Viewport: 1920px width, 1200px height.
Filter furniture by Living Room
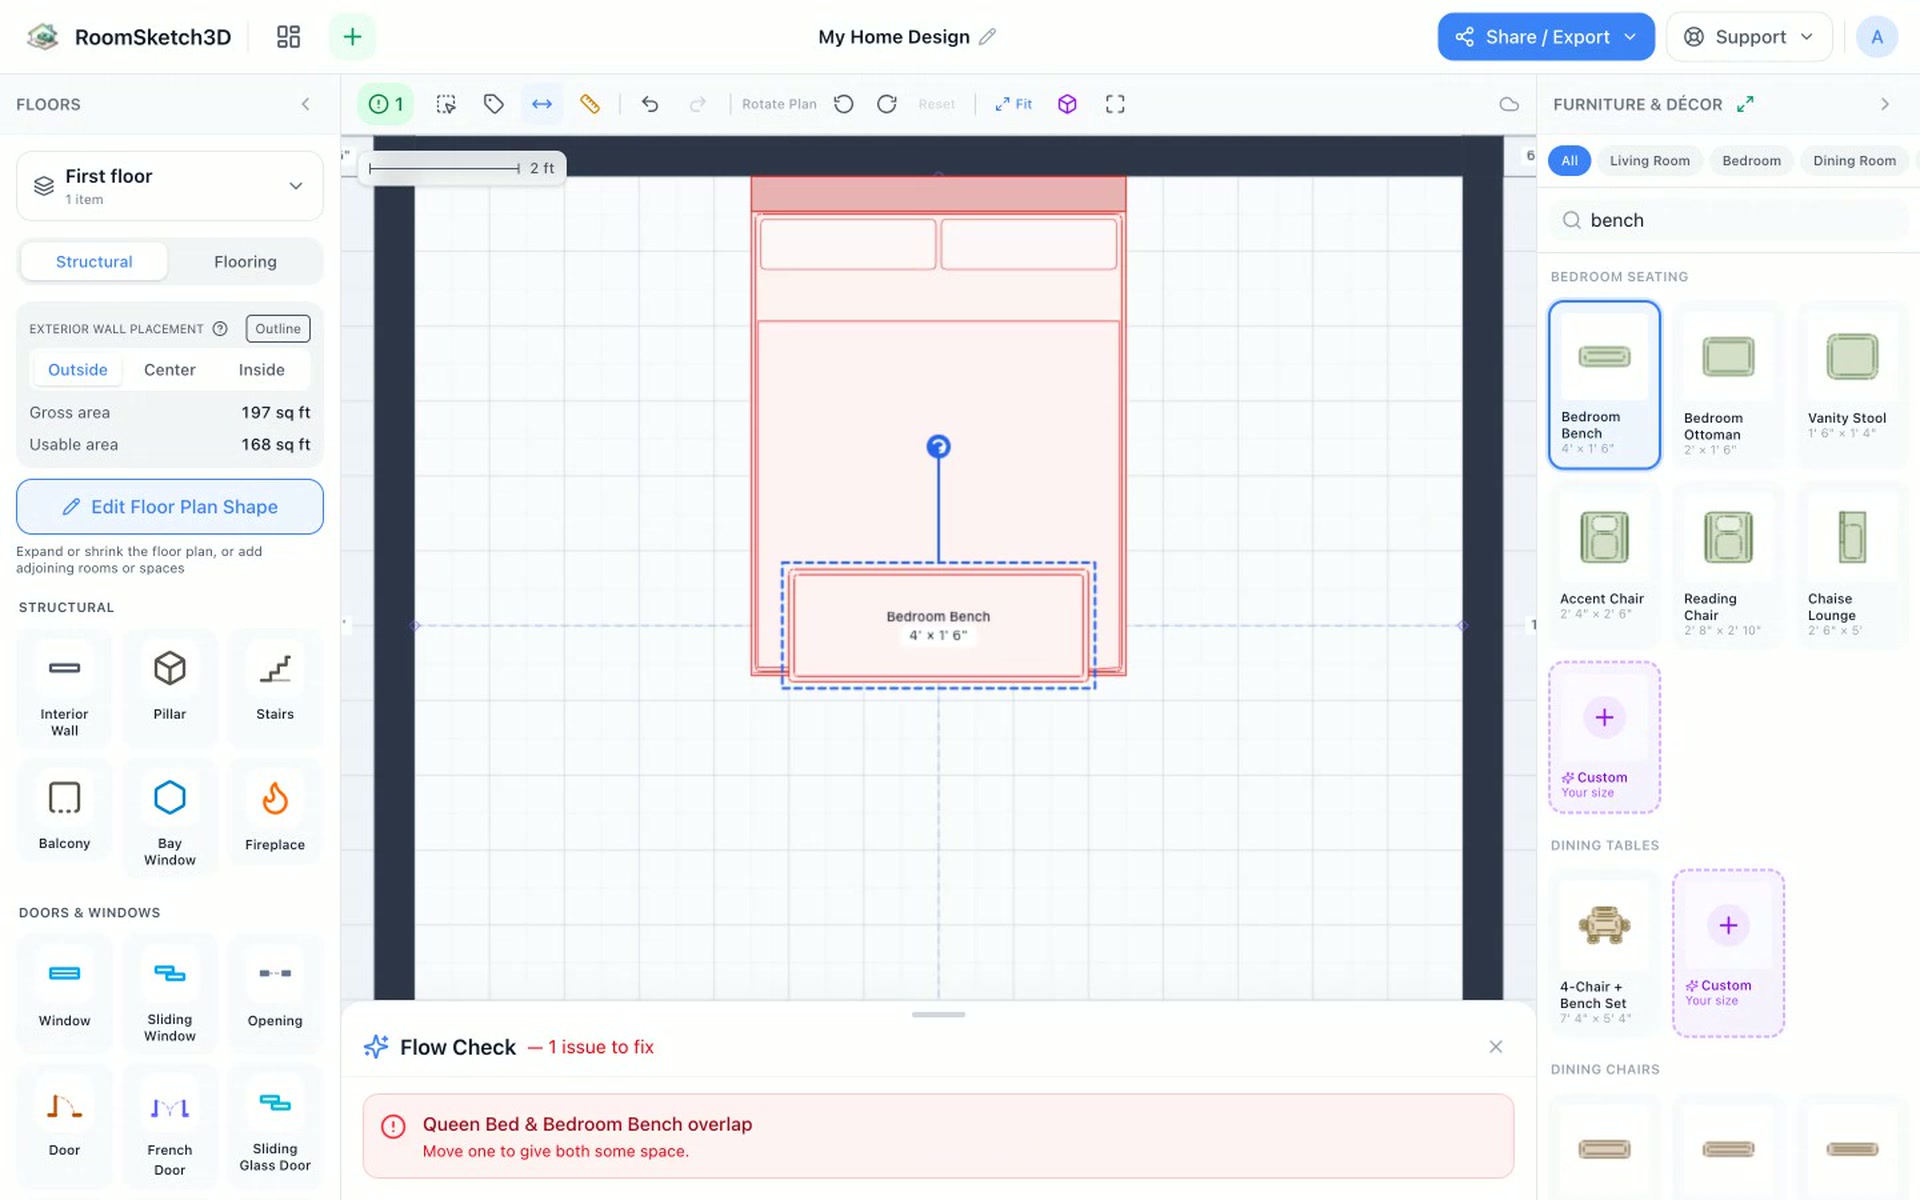1649,161
